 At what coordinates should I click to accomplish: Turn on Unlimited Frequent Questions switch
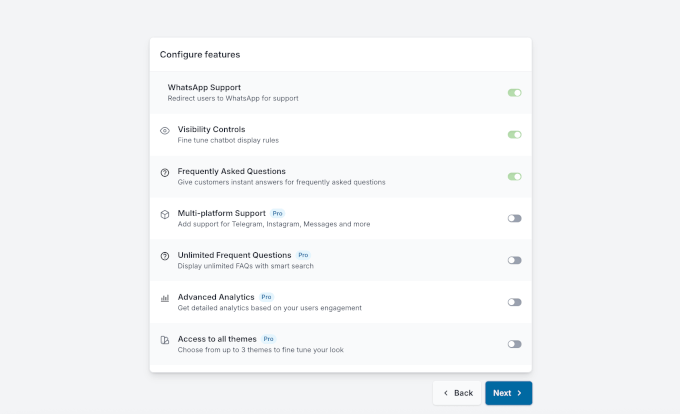(514, 260)
